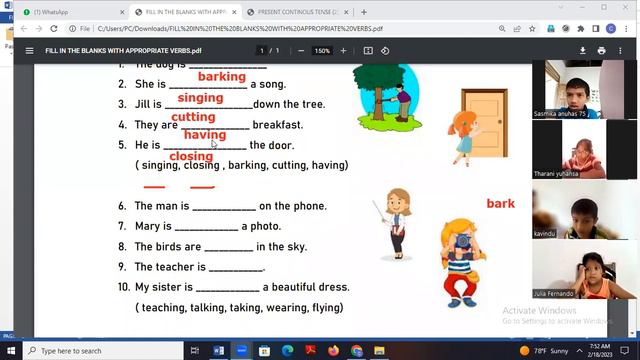Switch to Fill in the Blanks tab
The image size is (640, 360).
click(x=186, y=12)
